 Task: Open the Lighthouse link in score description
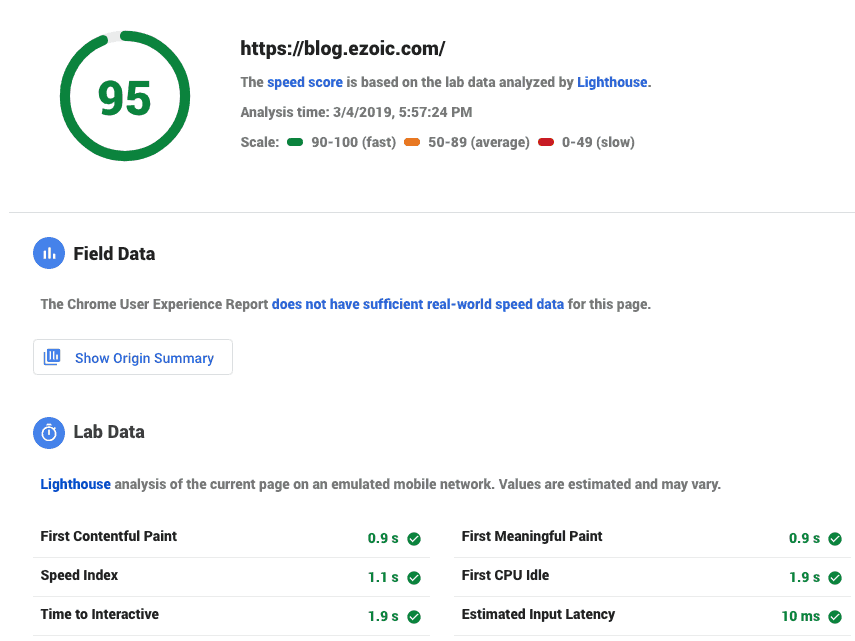612,82
